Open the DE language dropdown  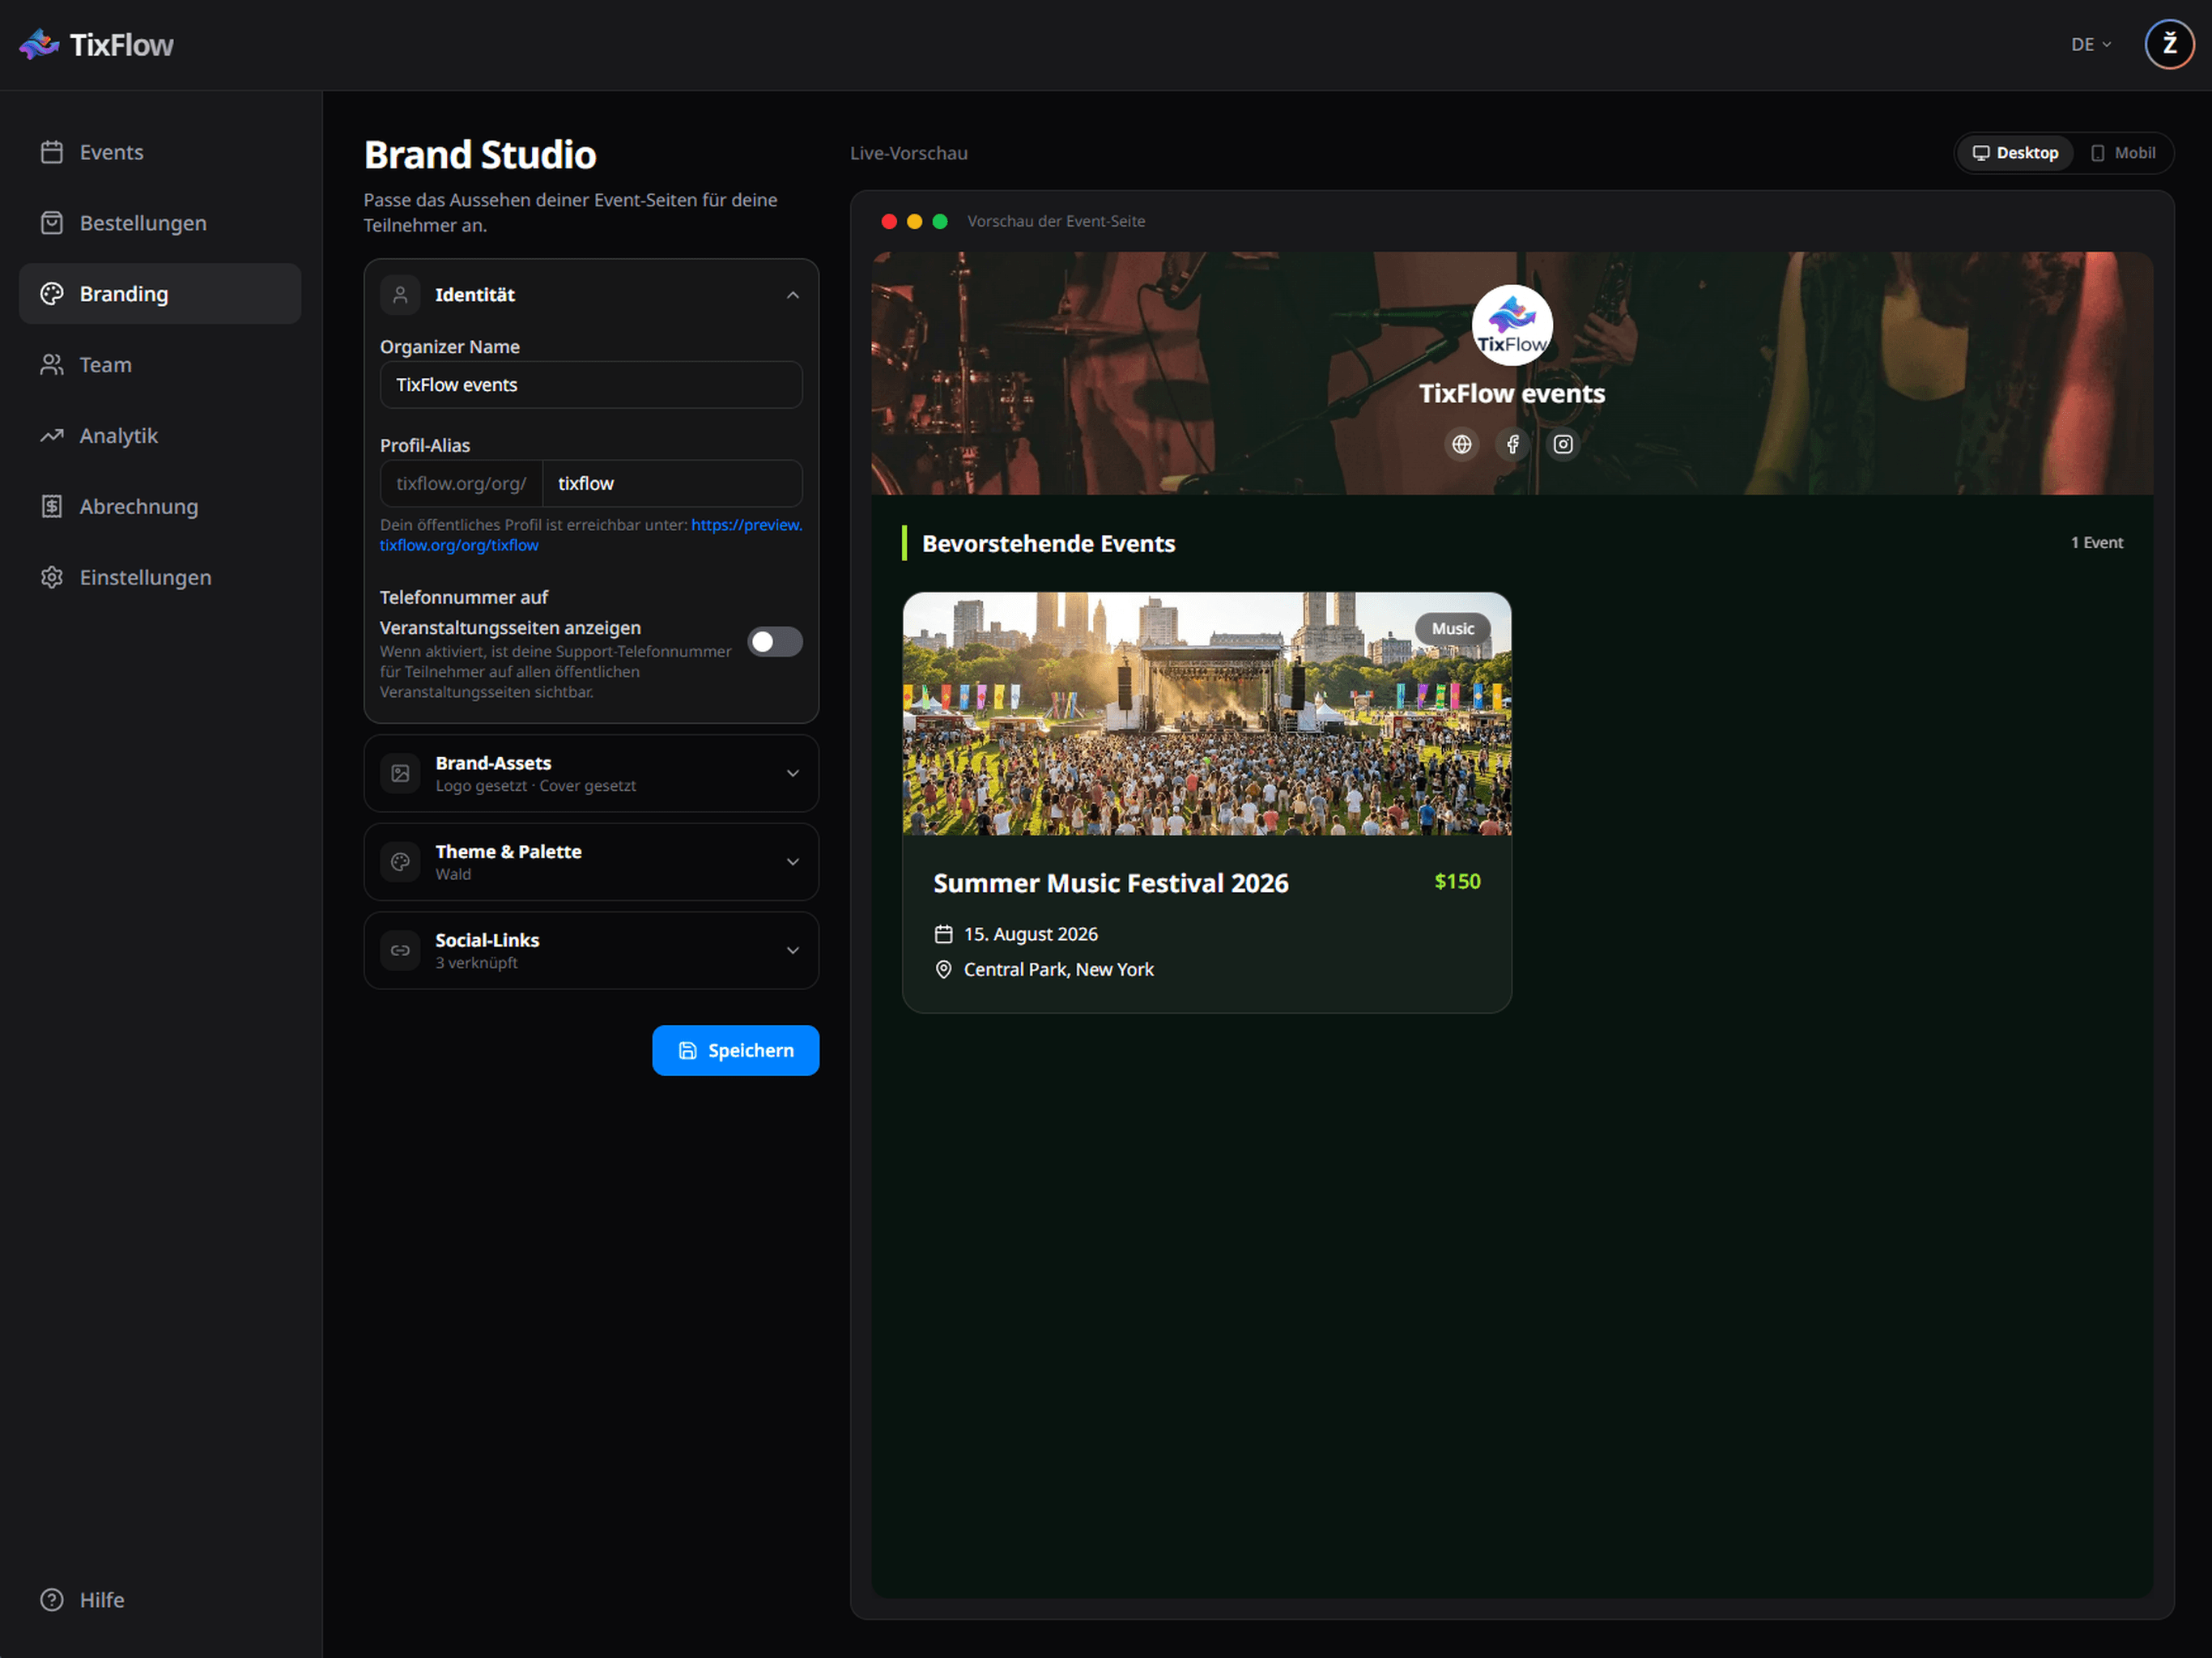pyautogui.click(x=2091, y=45)
